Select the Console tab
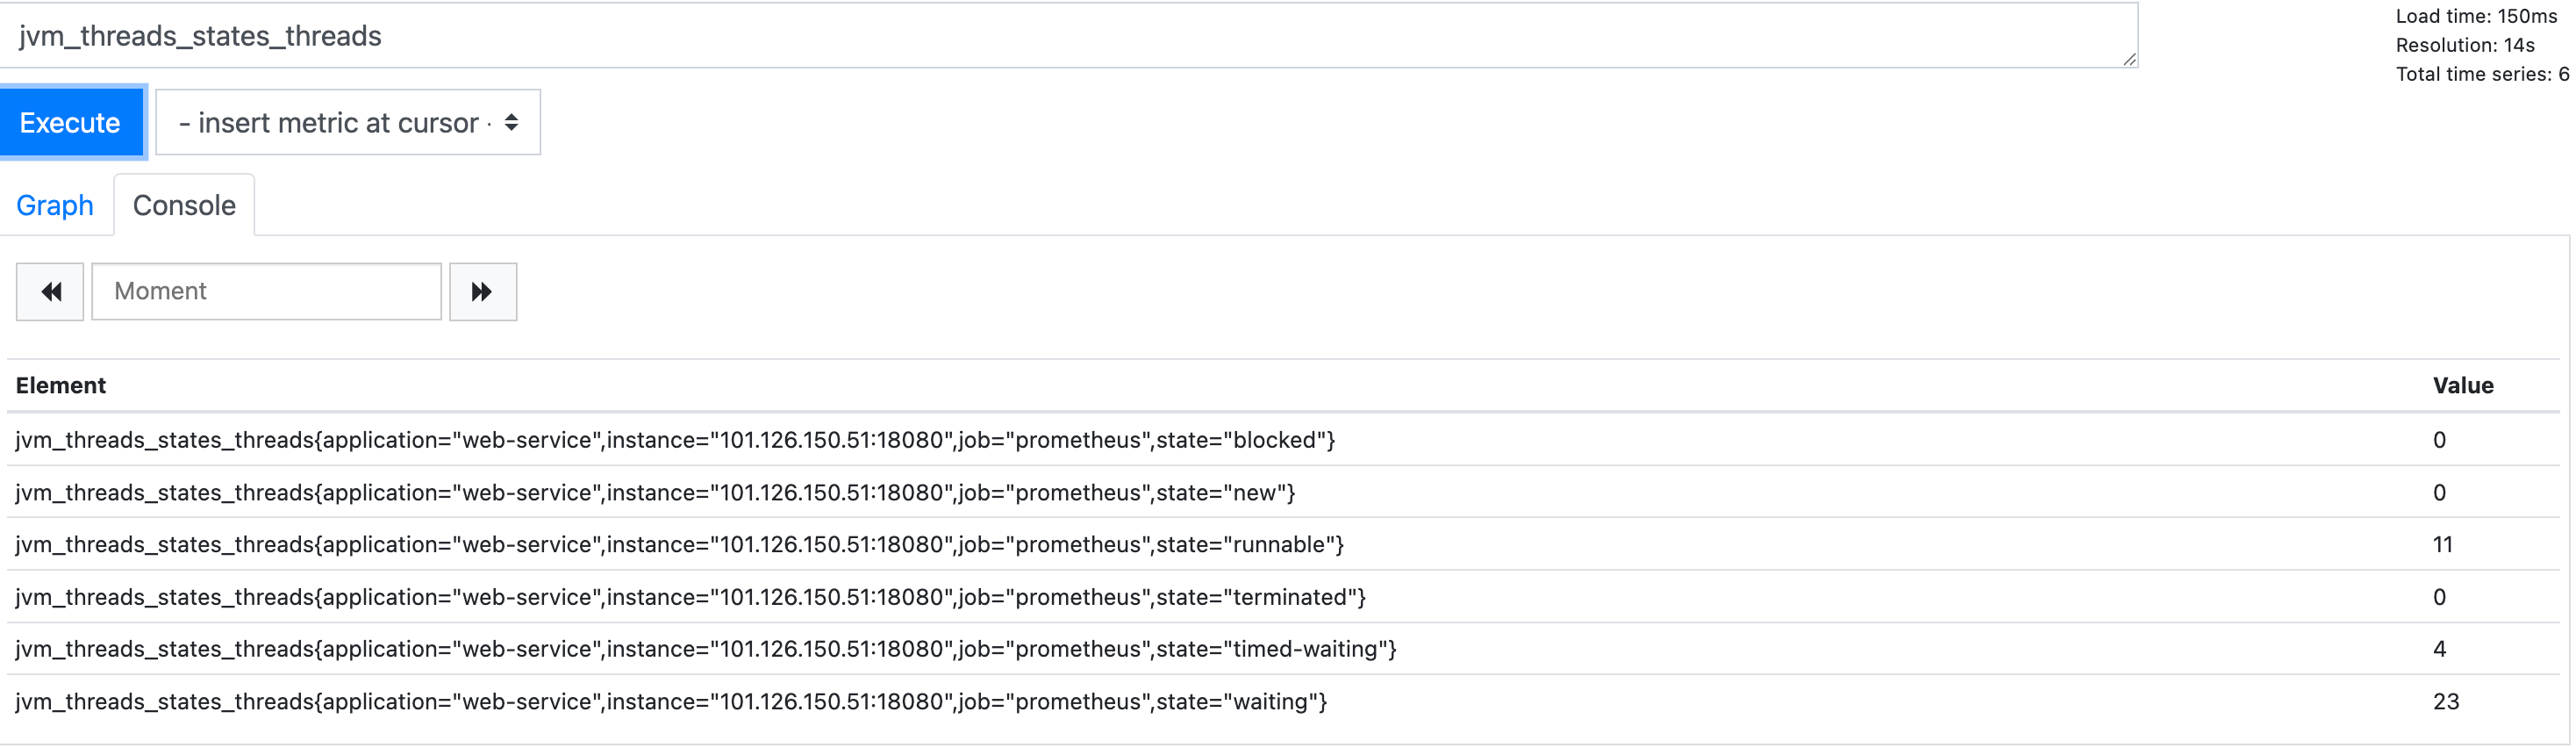Screen dimensions: 2576x748 point(184,205)
